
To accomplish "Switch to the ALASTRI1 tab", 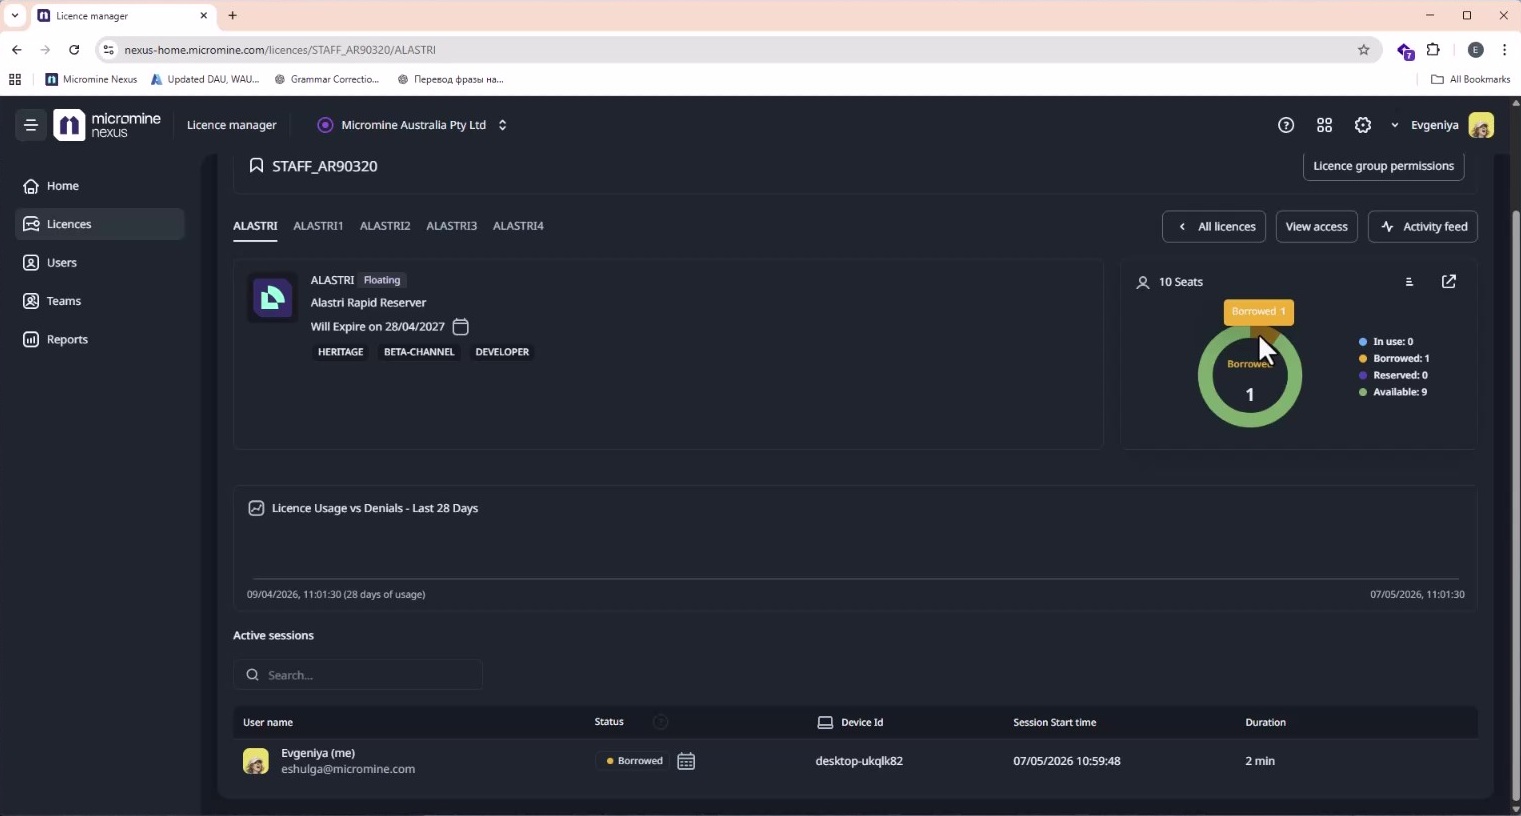I will (318, 226).
